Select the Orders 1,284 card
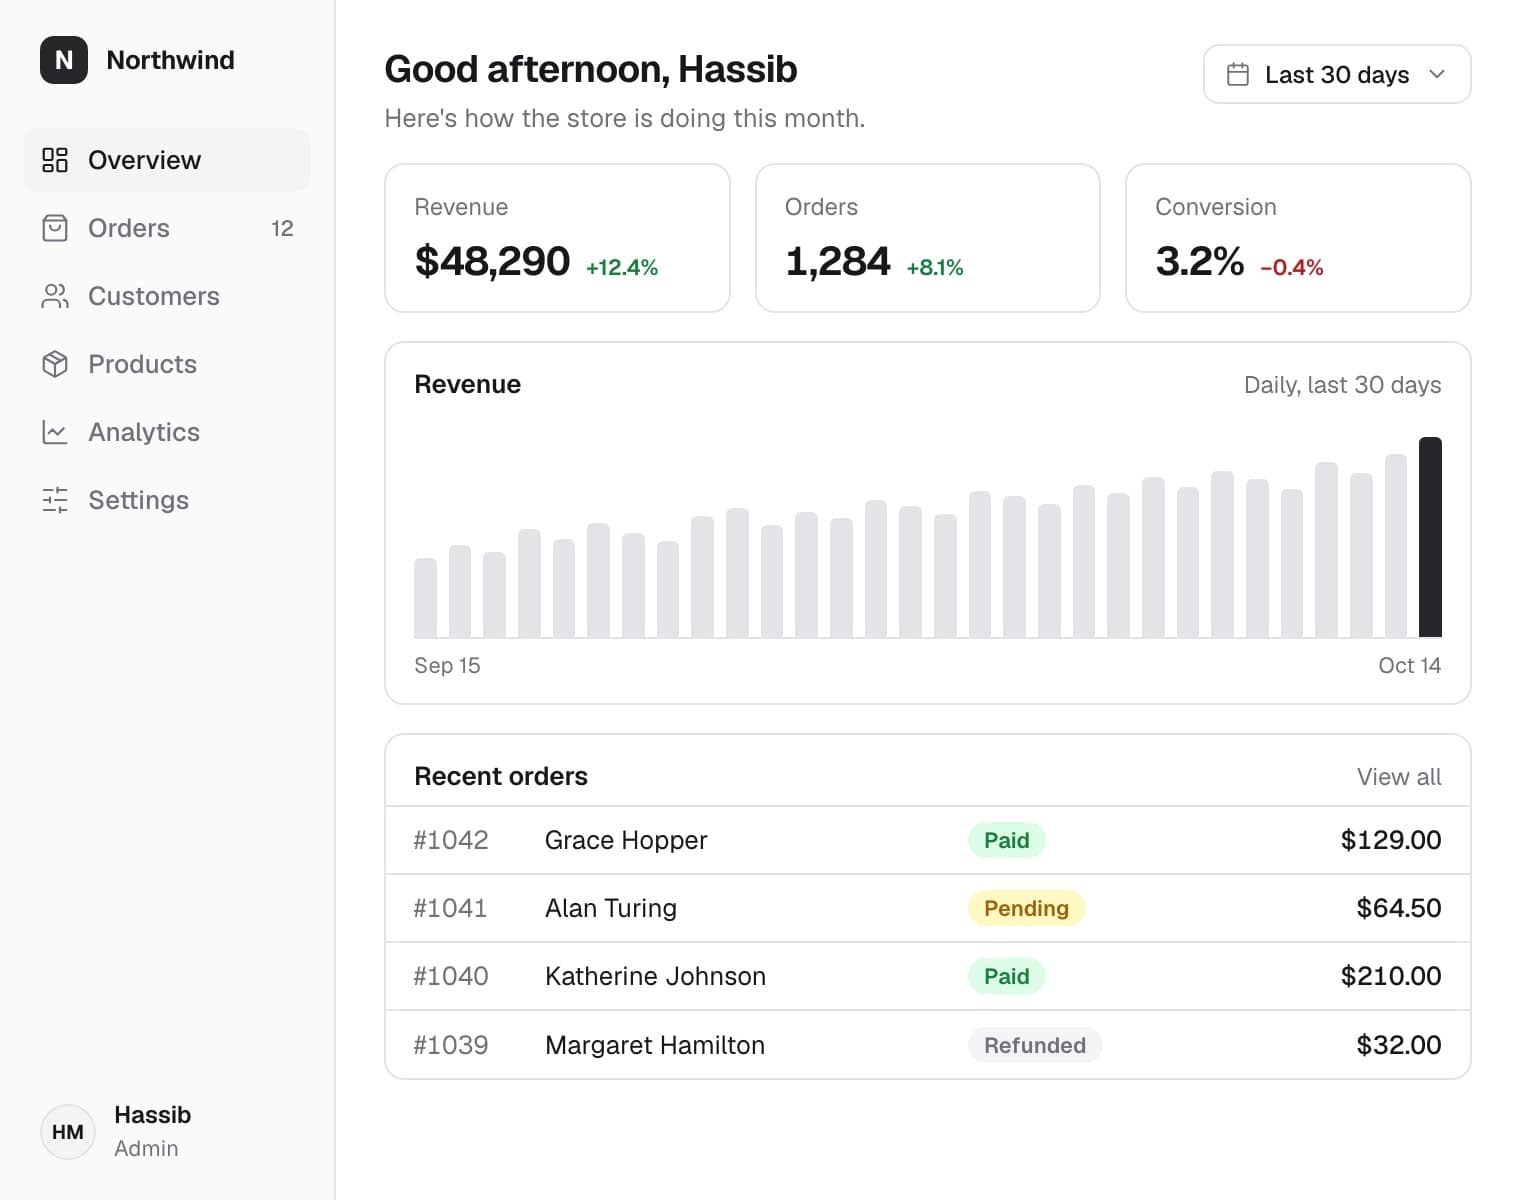 click(x=928, y=238)
